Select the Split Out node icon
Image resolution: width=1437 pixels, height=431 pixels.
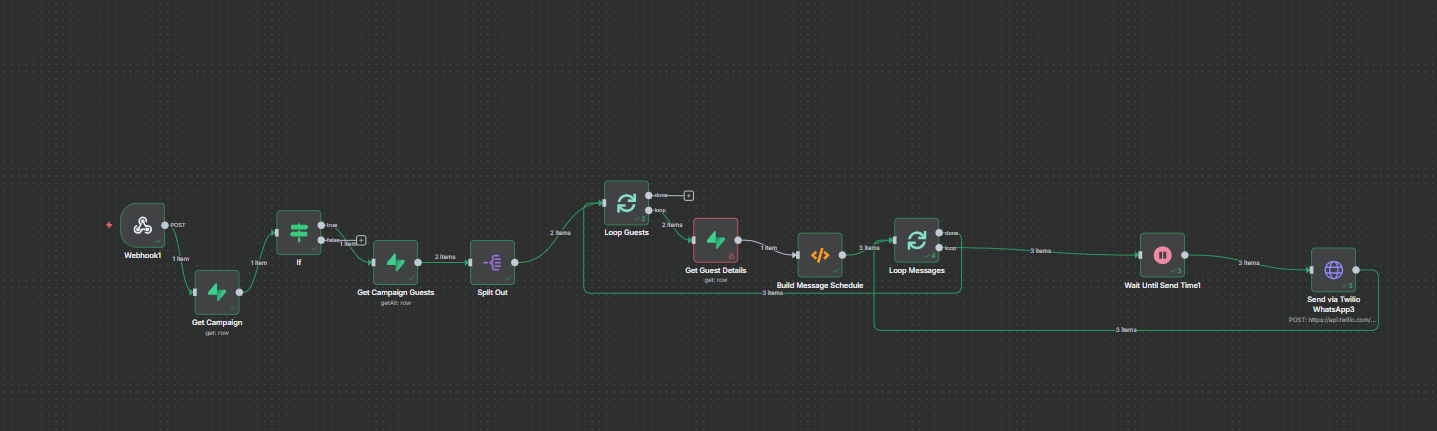click(492, 262)
